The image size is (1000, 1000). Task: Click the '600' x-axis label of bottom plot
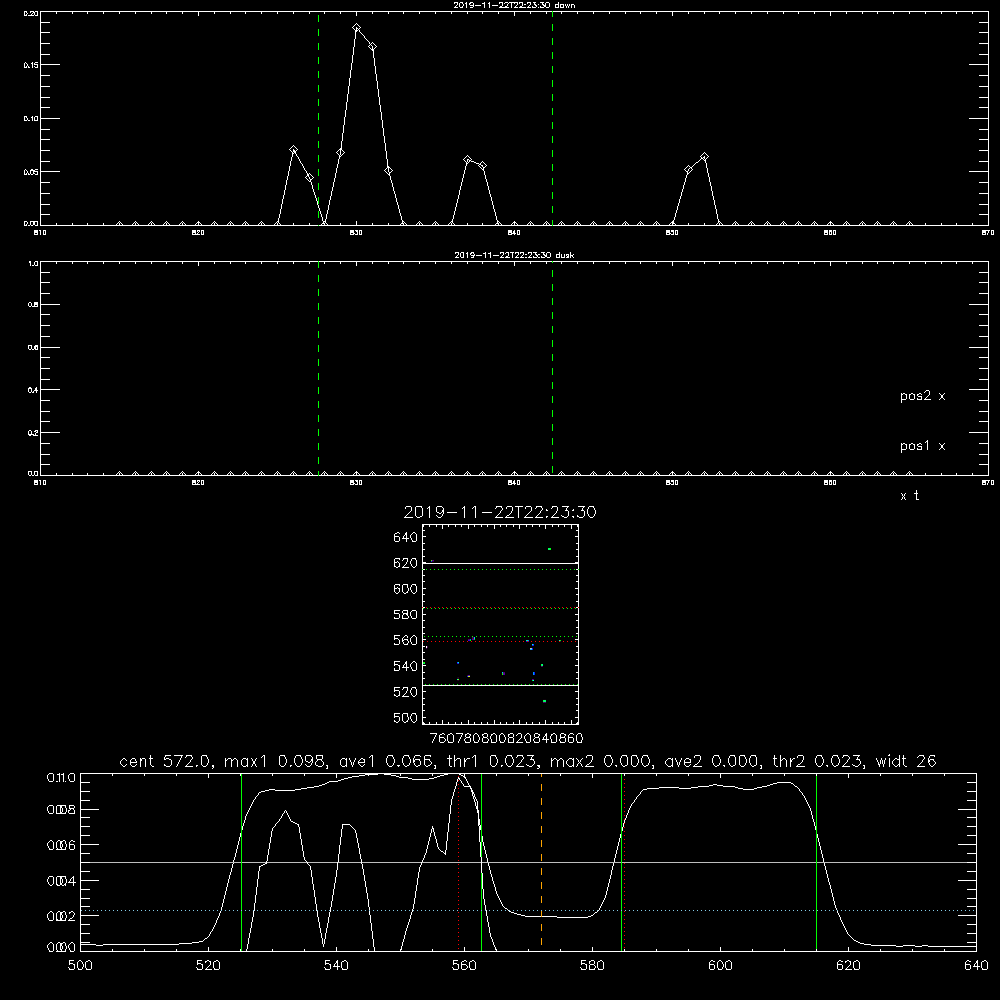(720, 966)
